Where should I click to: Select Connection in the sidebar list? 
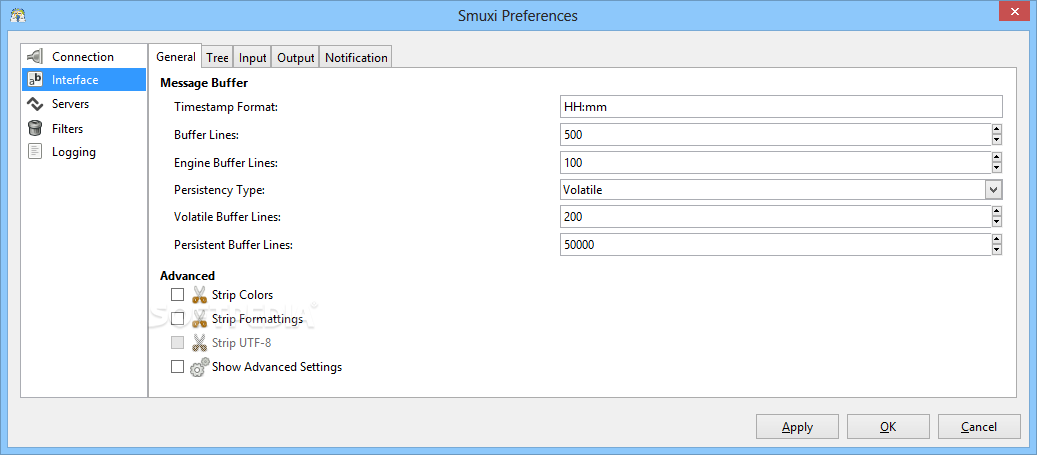pyautogui.click(x=83, y=57)
